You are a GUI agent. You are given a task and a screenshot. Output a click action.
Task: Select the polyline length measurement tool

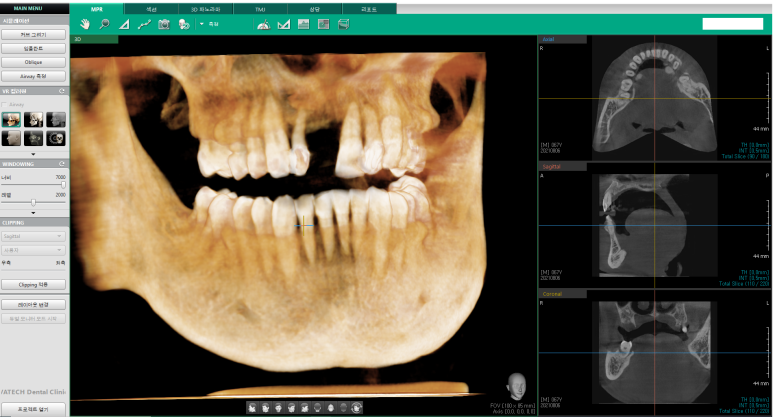point(144,23)
